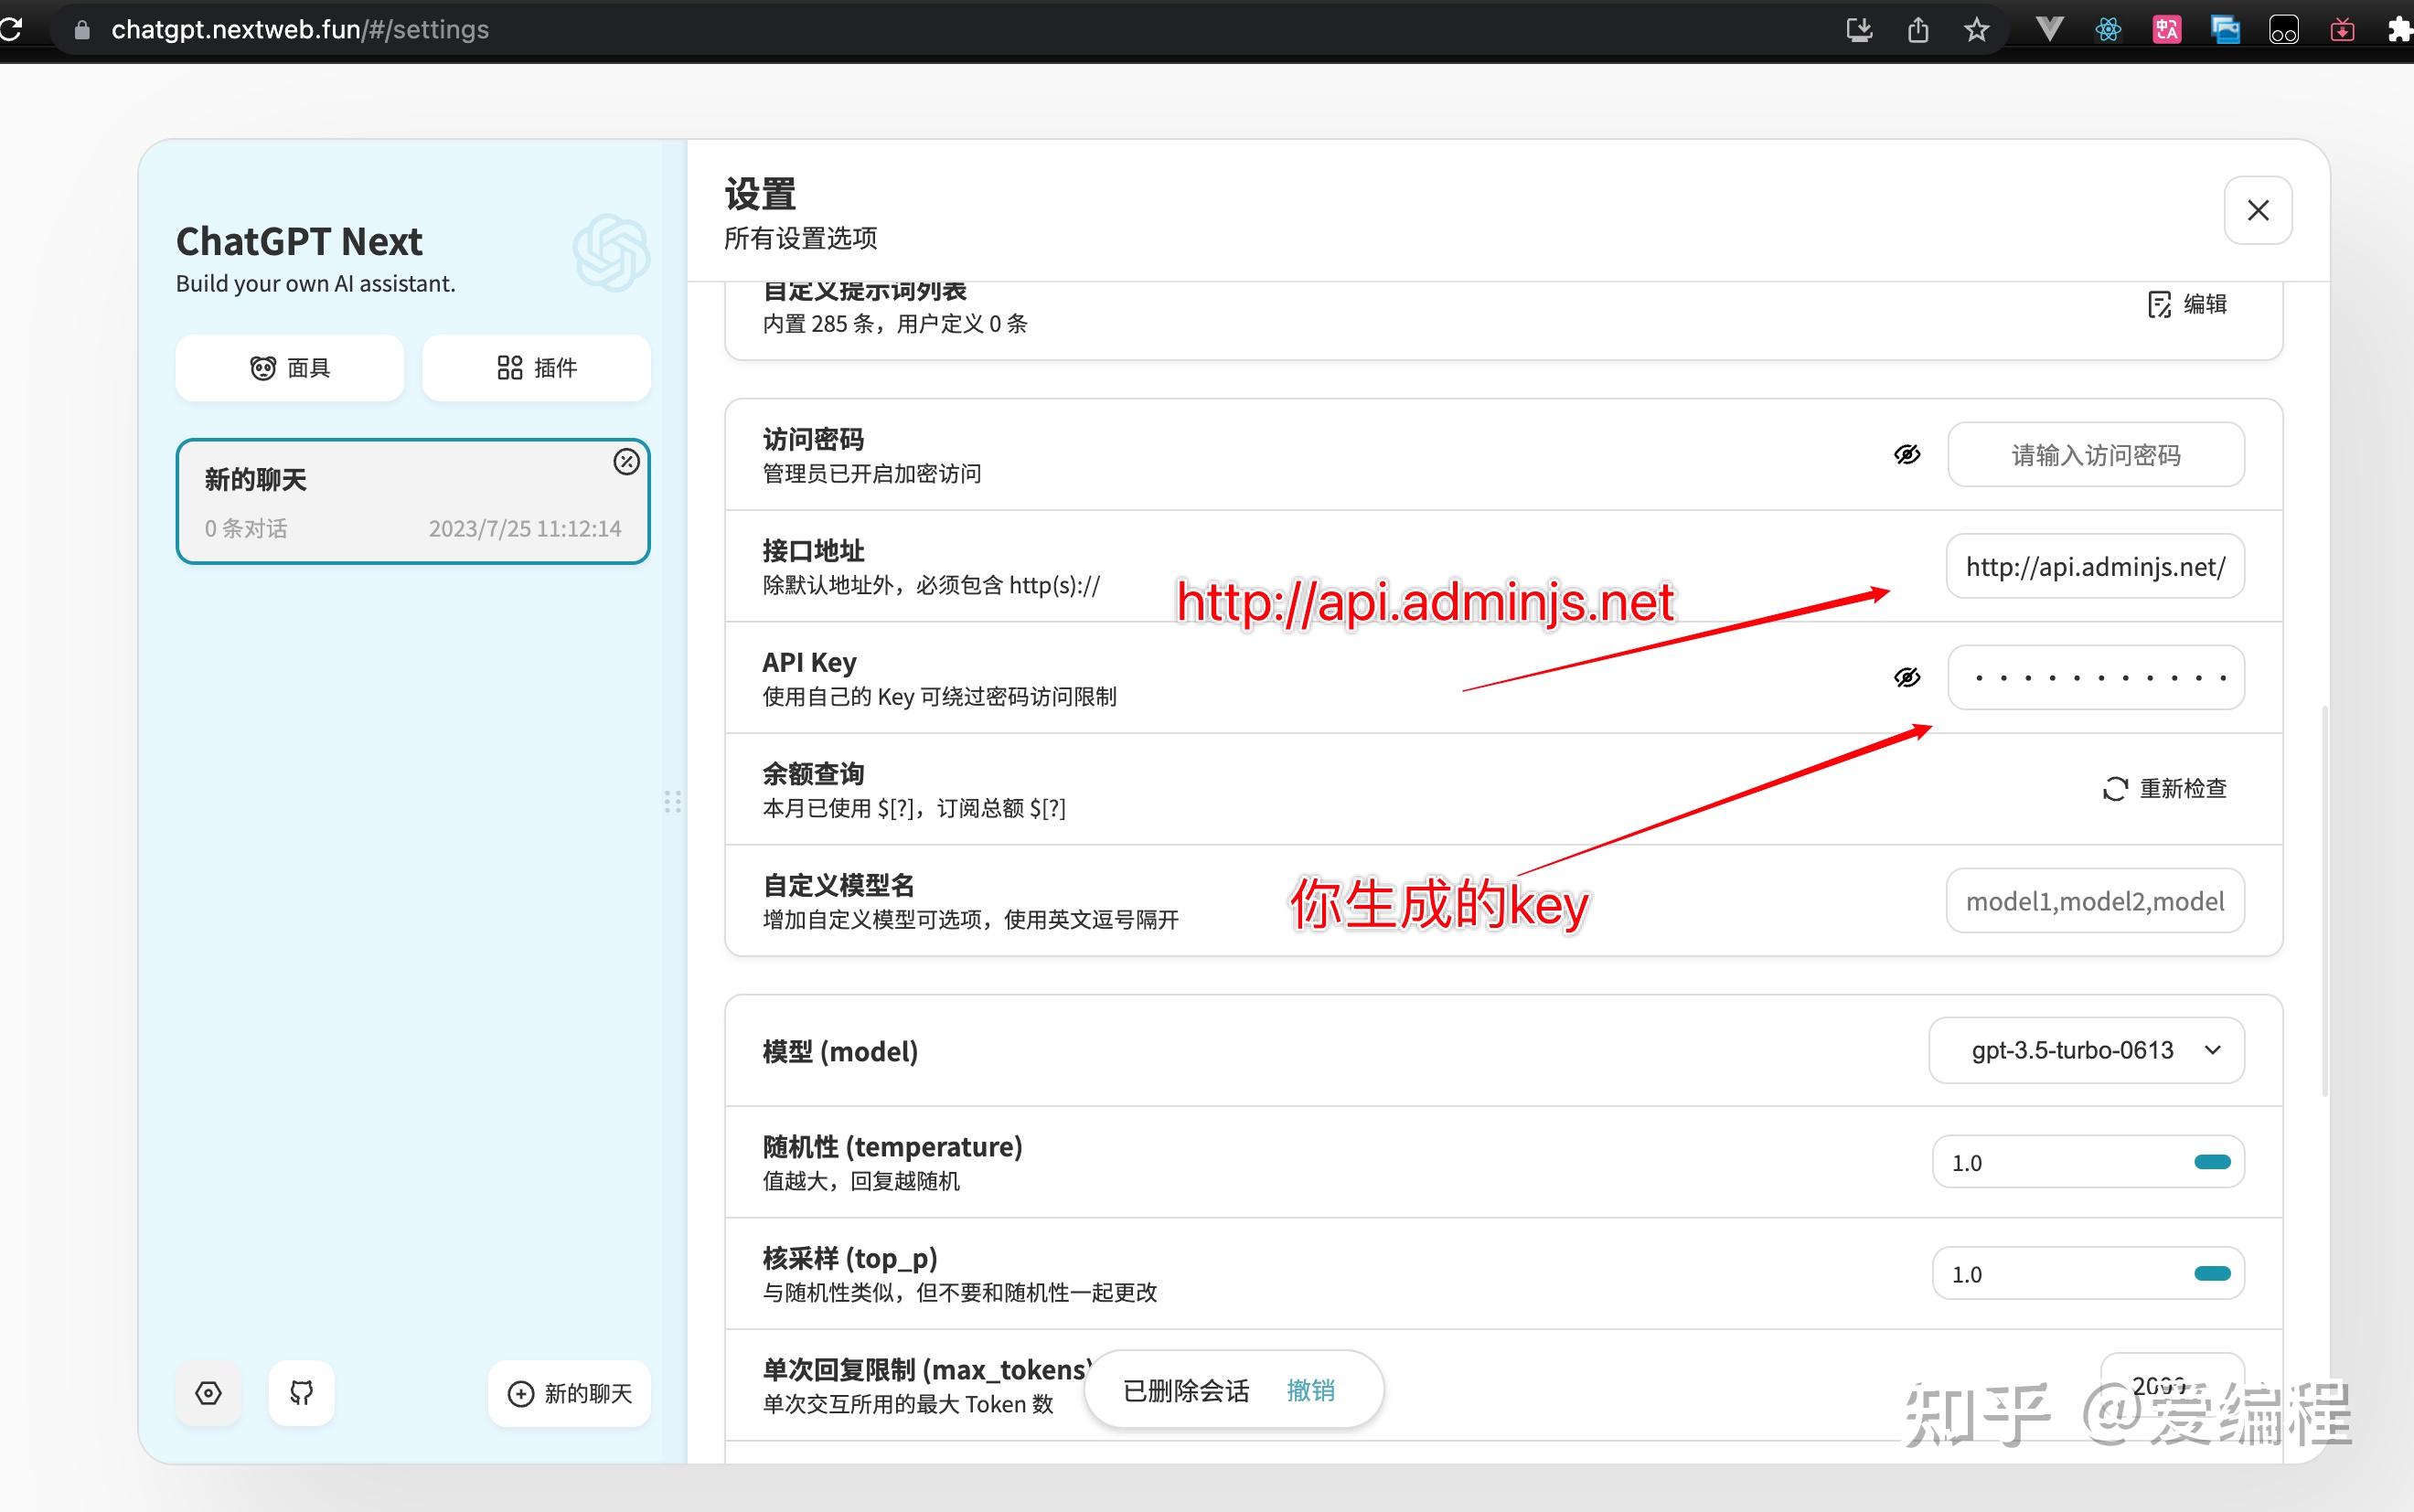Image resolution: width=2414 pixels, height=1512 pixels.
Task: Start a 新的聊天 from the sidebar button
Action: click(x=569, y=1393)
